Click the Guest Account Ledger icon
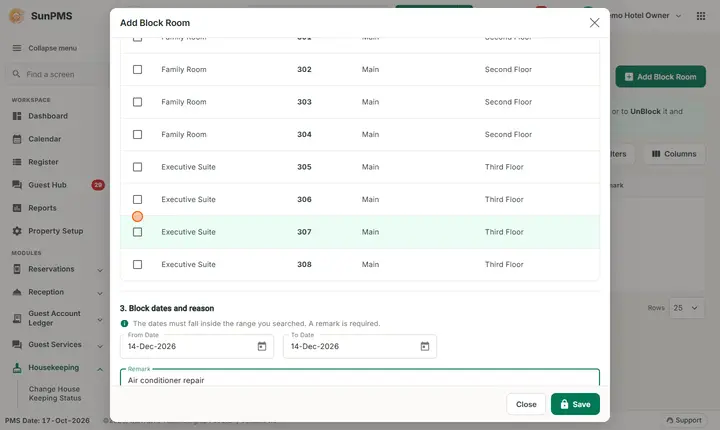Screen dimensions: 720x430 pos(17,318)
